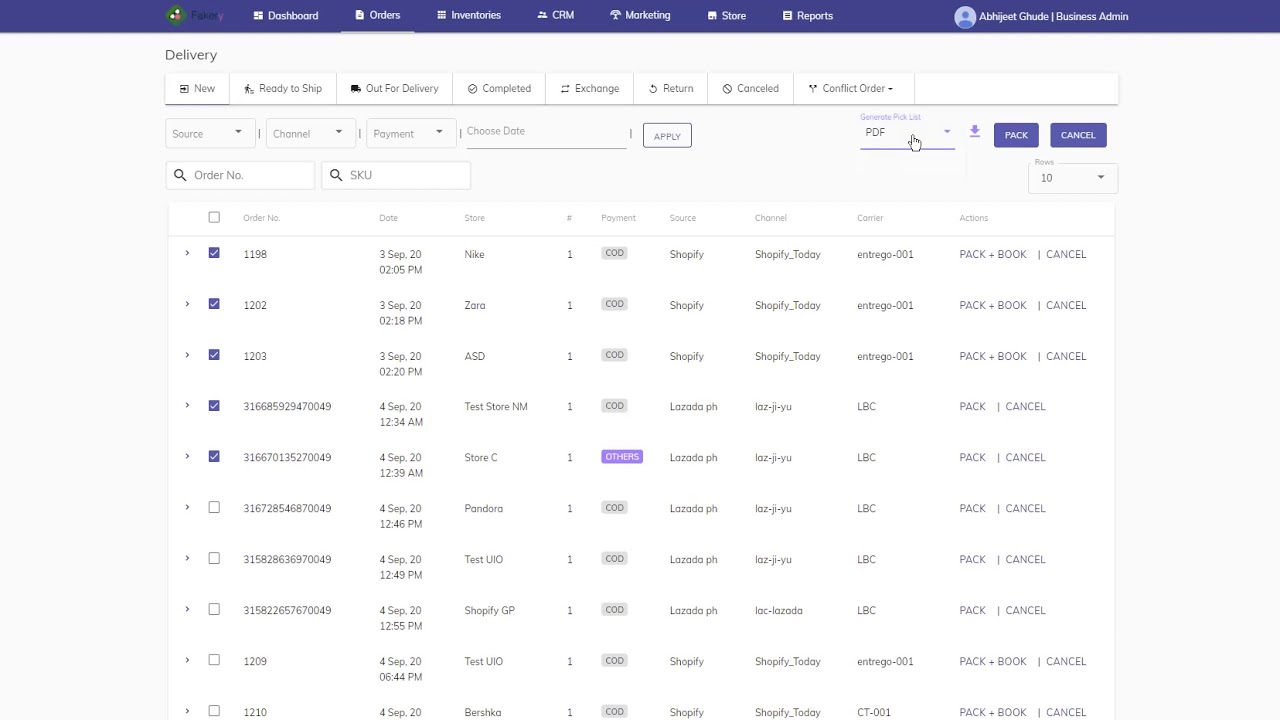This screenshot has height=720, width=1280.
Task: Click the download pick list icon
Action: (975, 132)
